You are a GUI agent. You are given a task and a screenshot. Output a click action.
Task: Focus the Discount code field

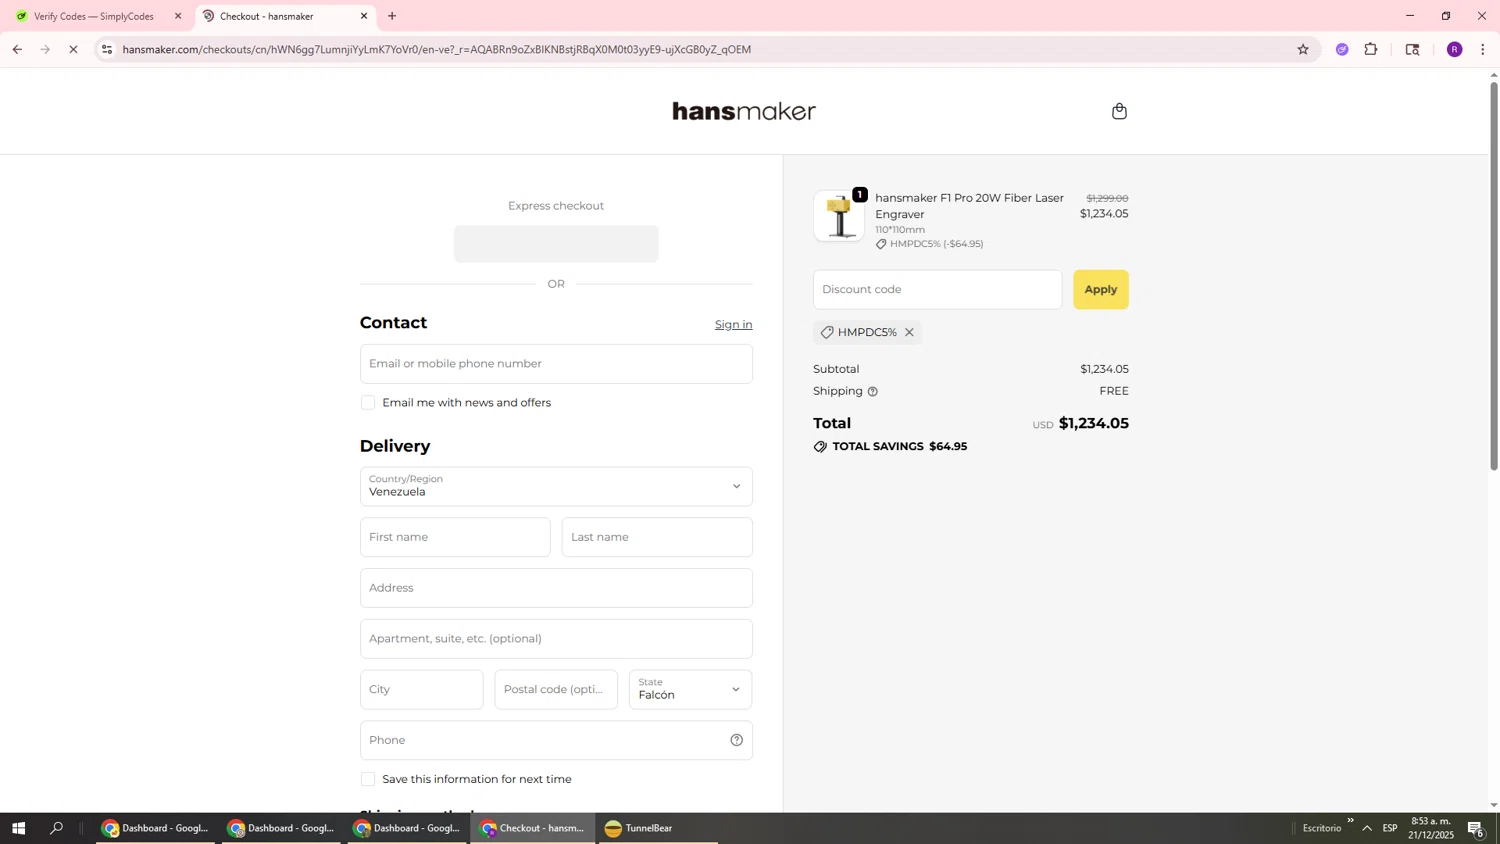click(937, 289)
